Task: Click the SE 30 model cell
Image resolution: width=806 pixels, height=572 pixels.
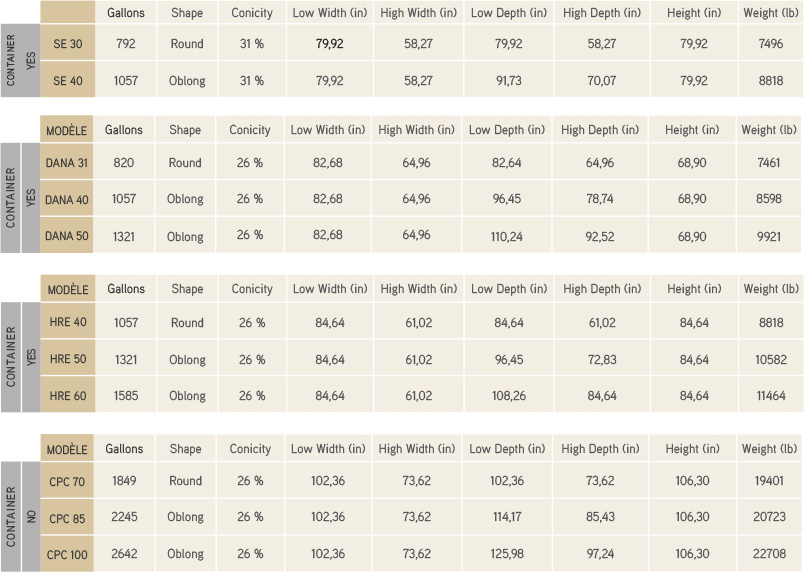Action: point(68,44)
